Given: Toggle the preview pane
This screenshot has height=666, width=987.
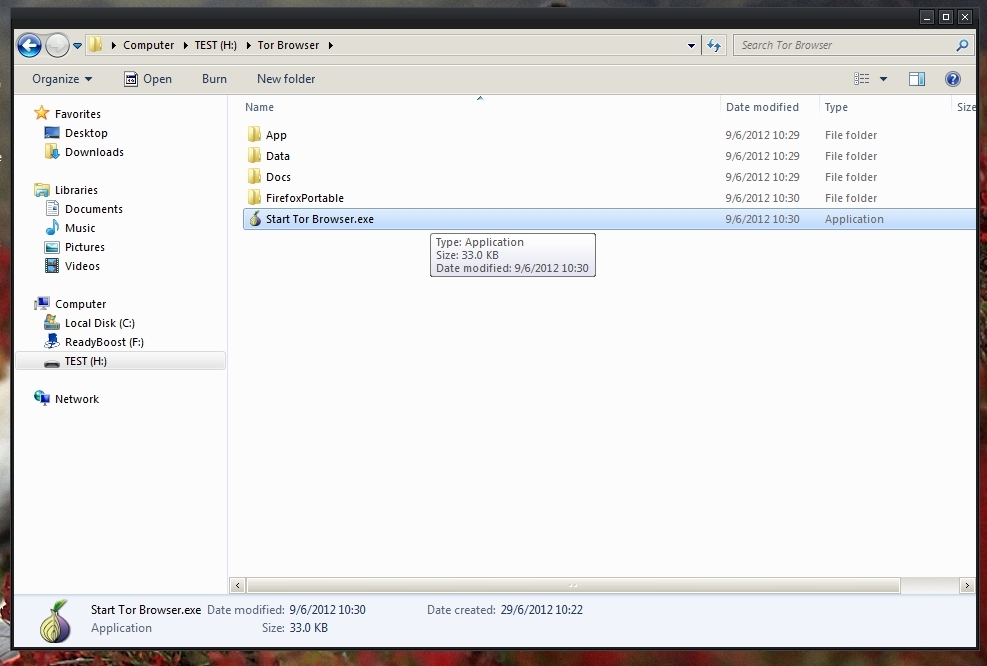Looking at the screenshot, I should click(x=916, y=79).
